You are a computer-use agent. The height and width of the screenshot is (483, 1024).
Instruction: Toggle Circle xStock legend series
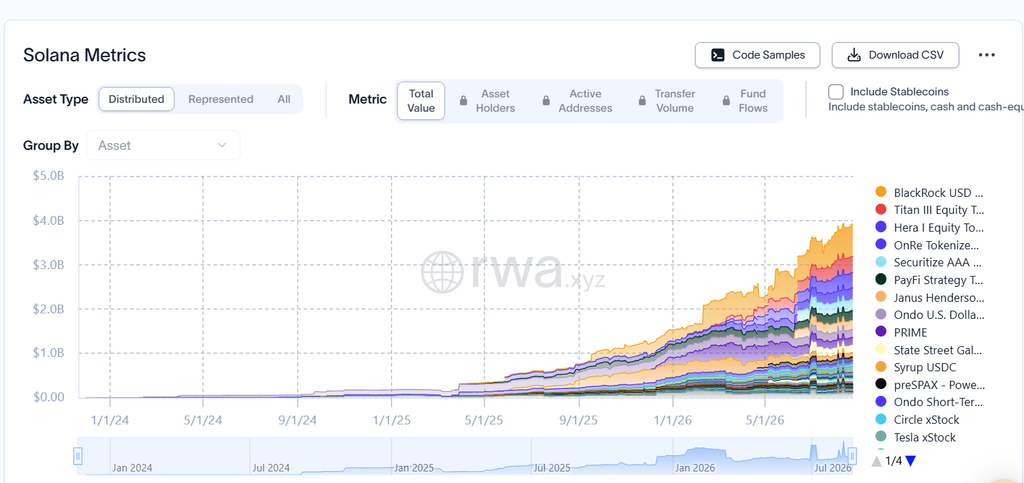918,420
